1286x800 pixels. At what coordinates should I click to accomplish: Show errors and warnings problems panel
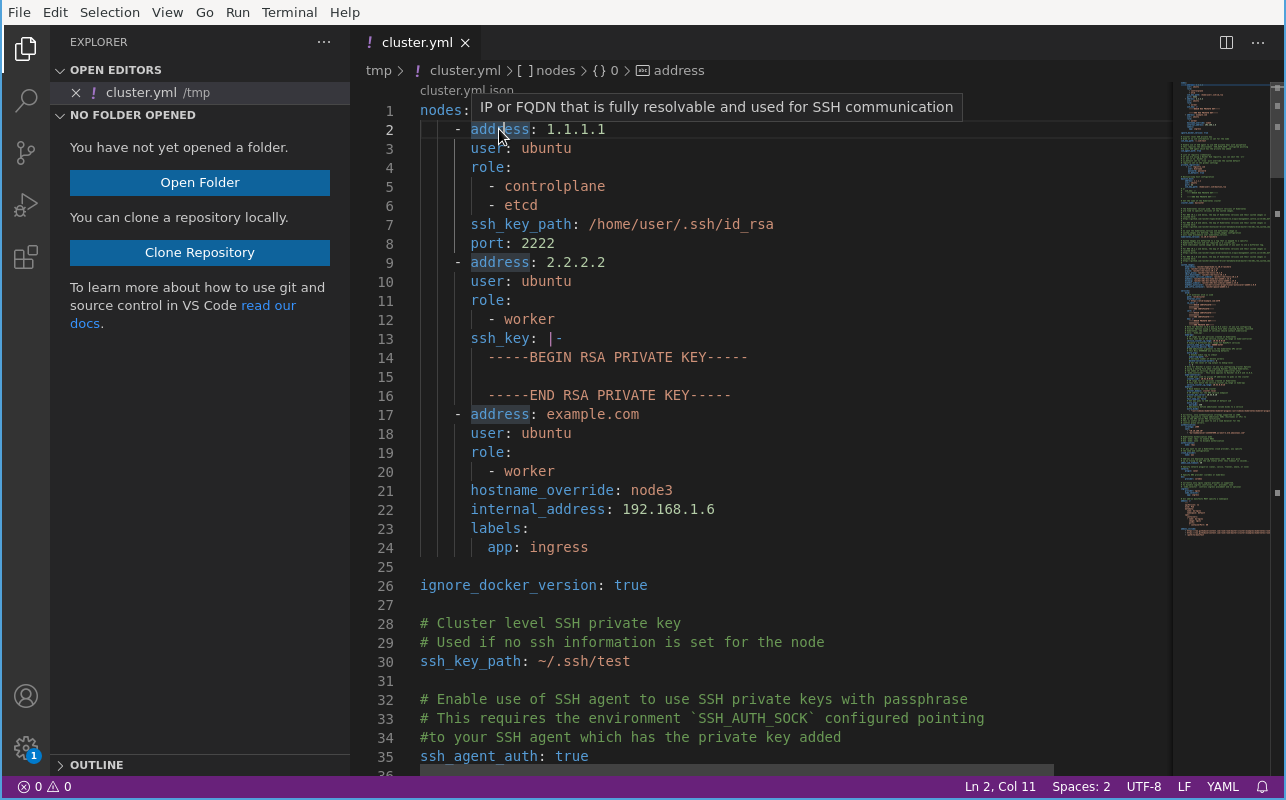(44, 787)
